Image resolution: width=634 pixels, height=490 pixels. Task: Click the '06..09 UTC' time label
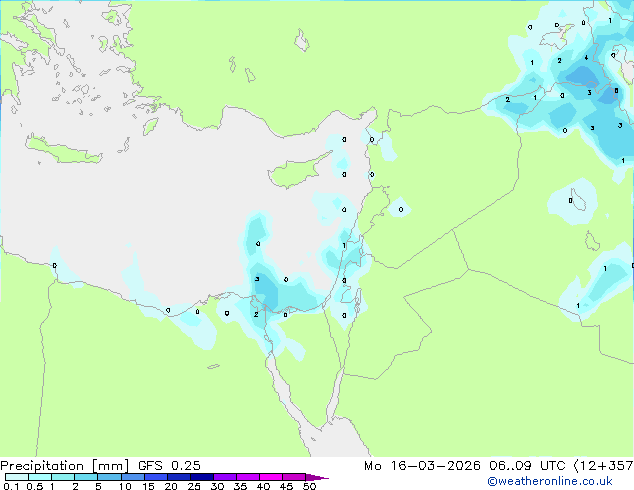[x=527, y=466]
